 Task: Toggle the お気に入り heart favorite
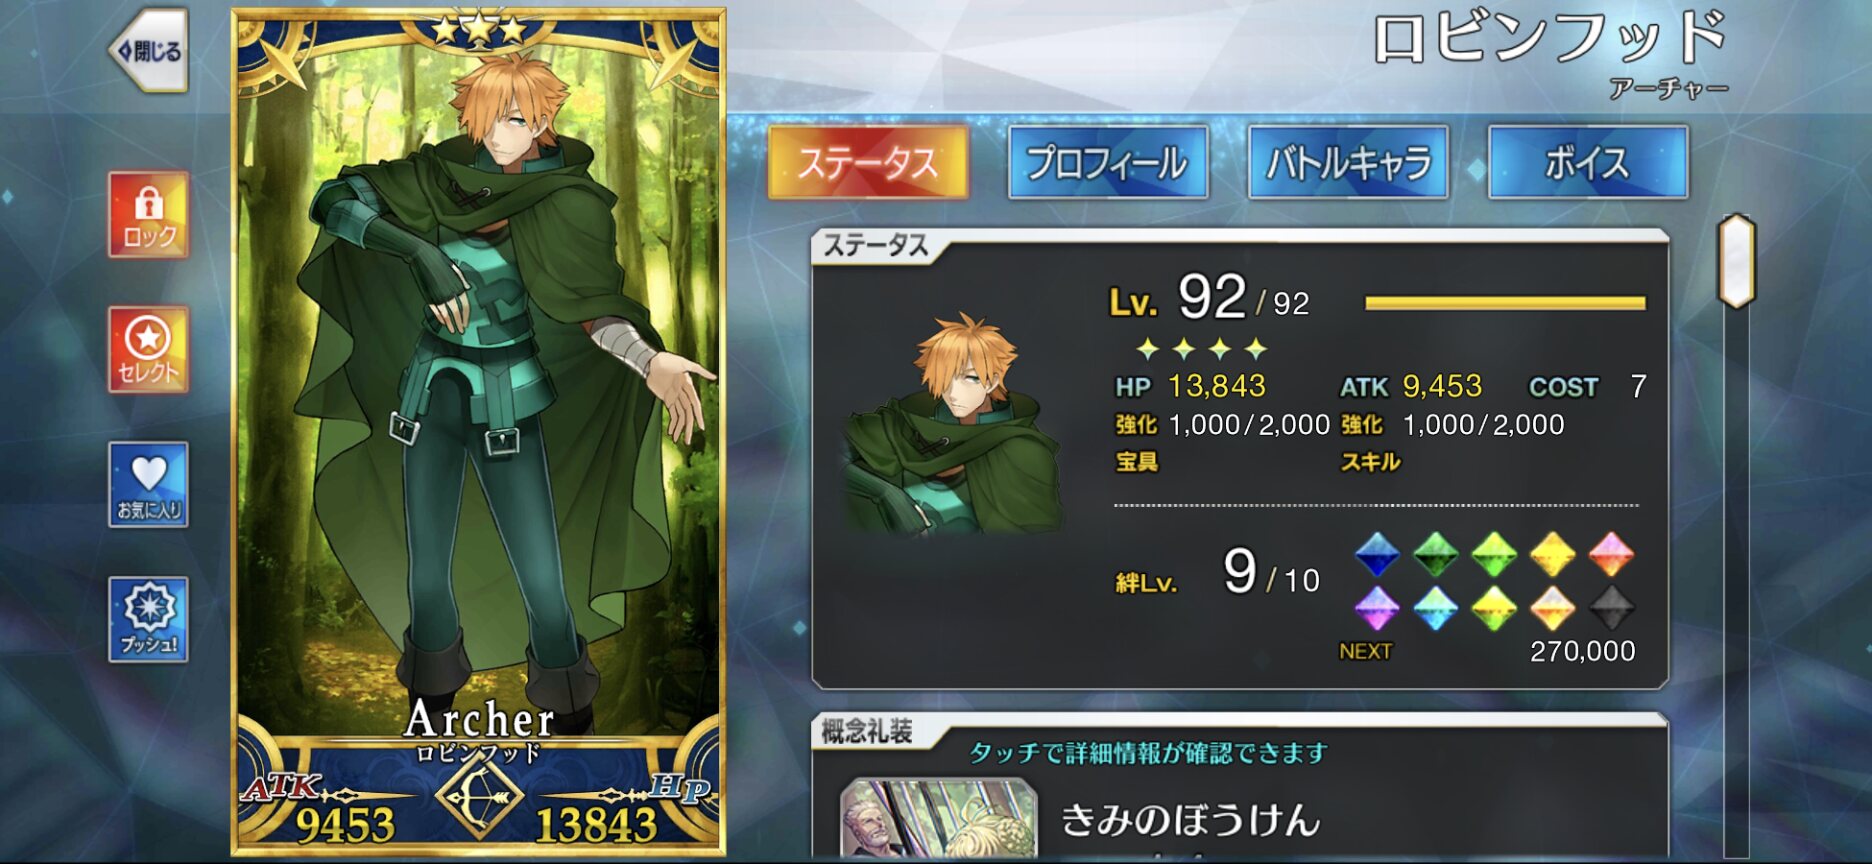[x=148, y=484]
